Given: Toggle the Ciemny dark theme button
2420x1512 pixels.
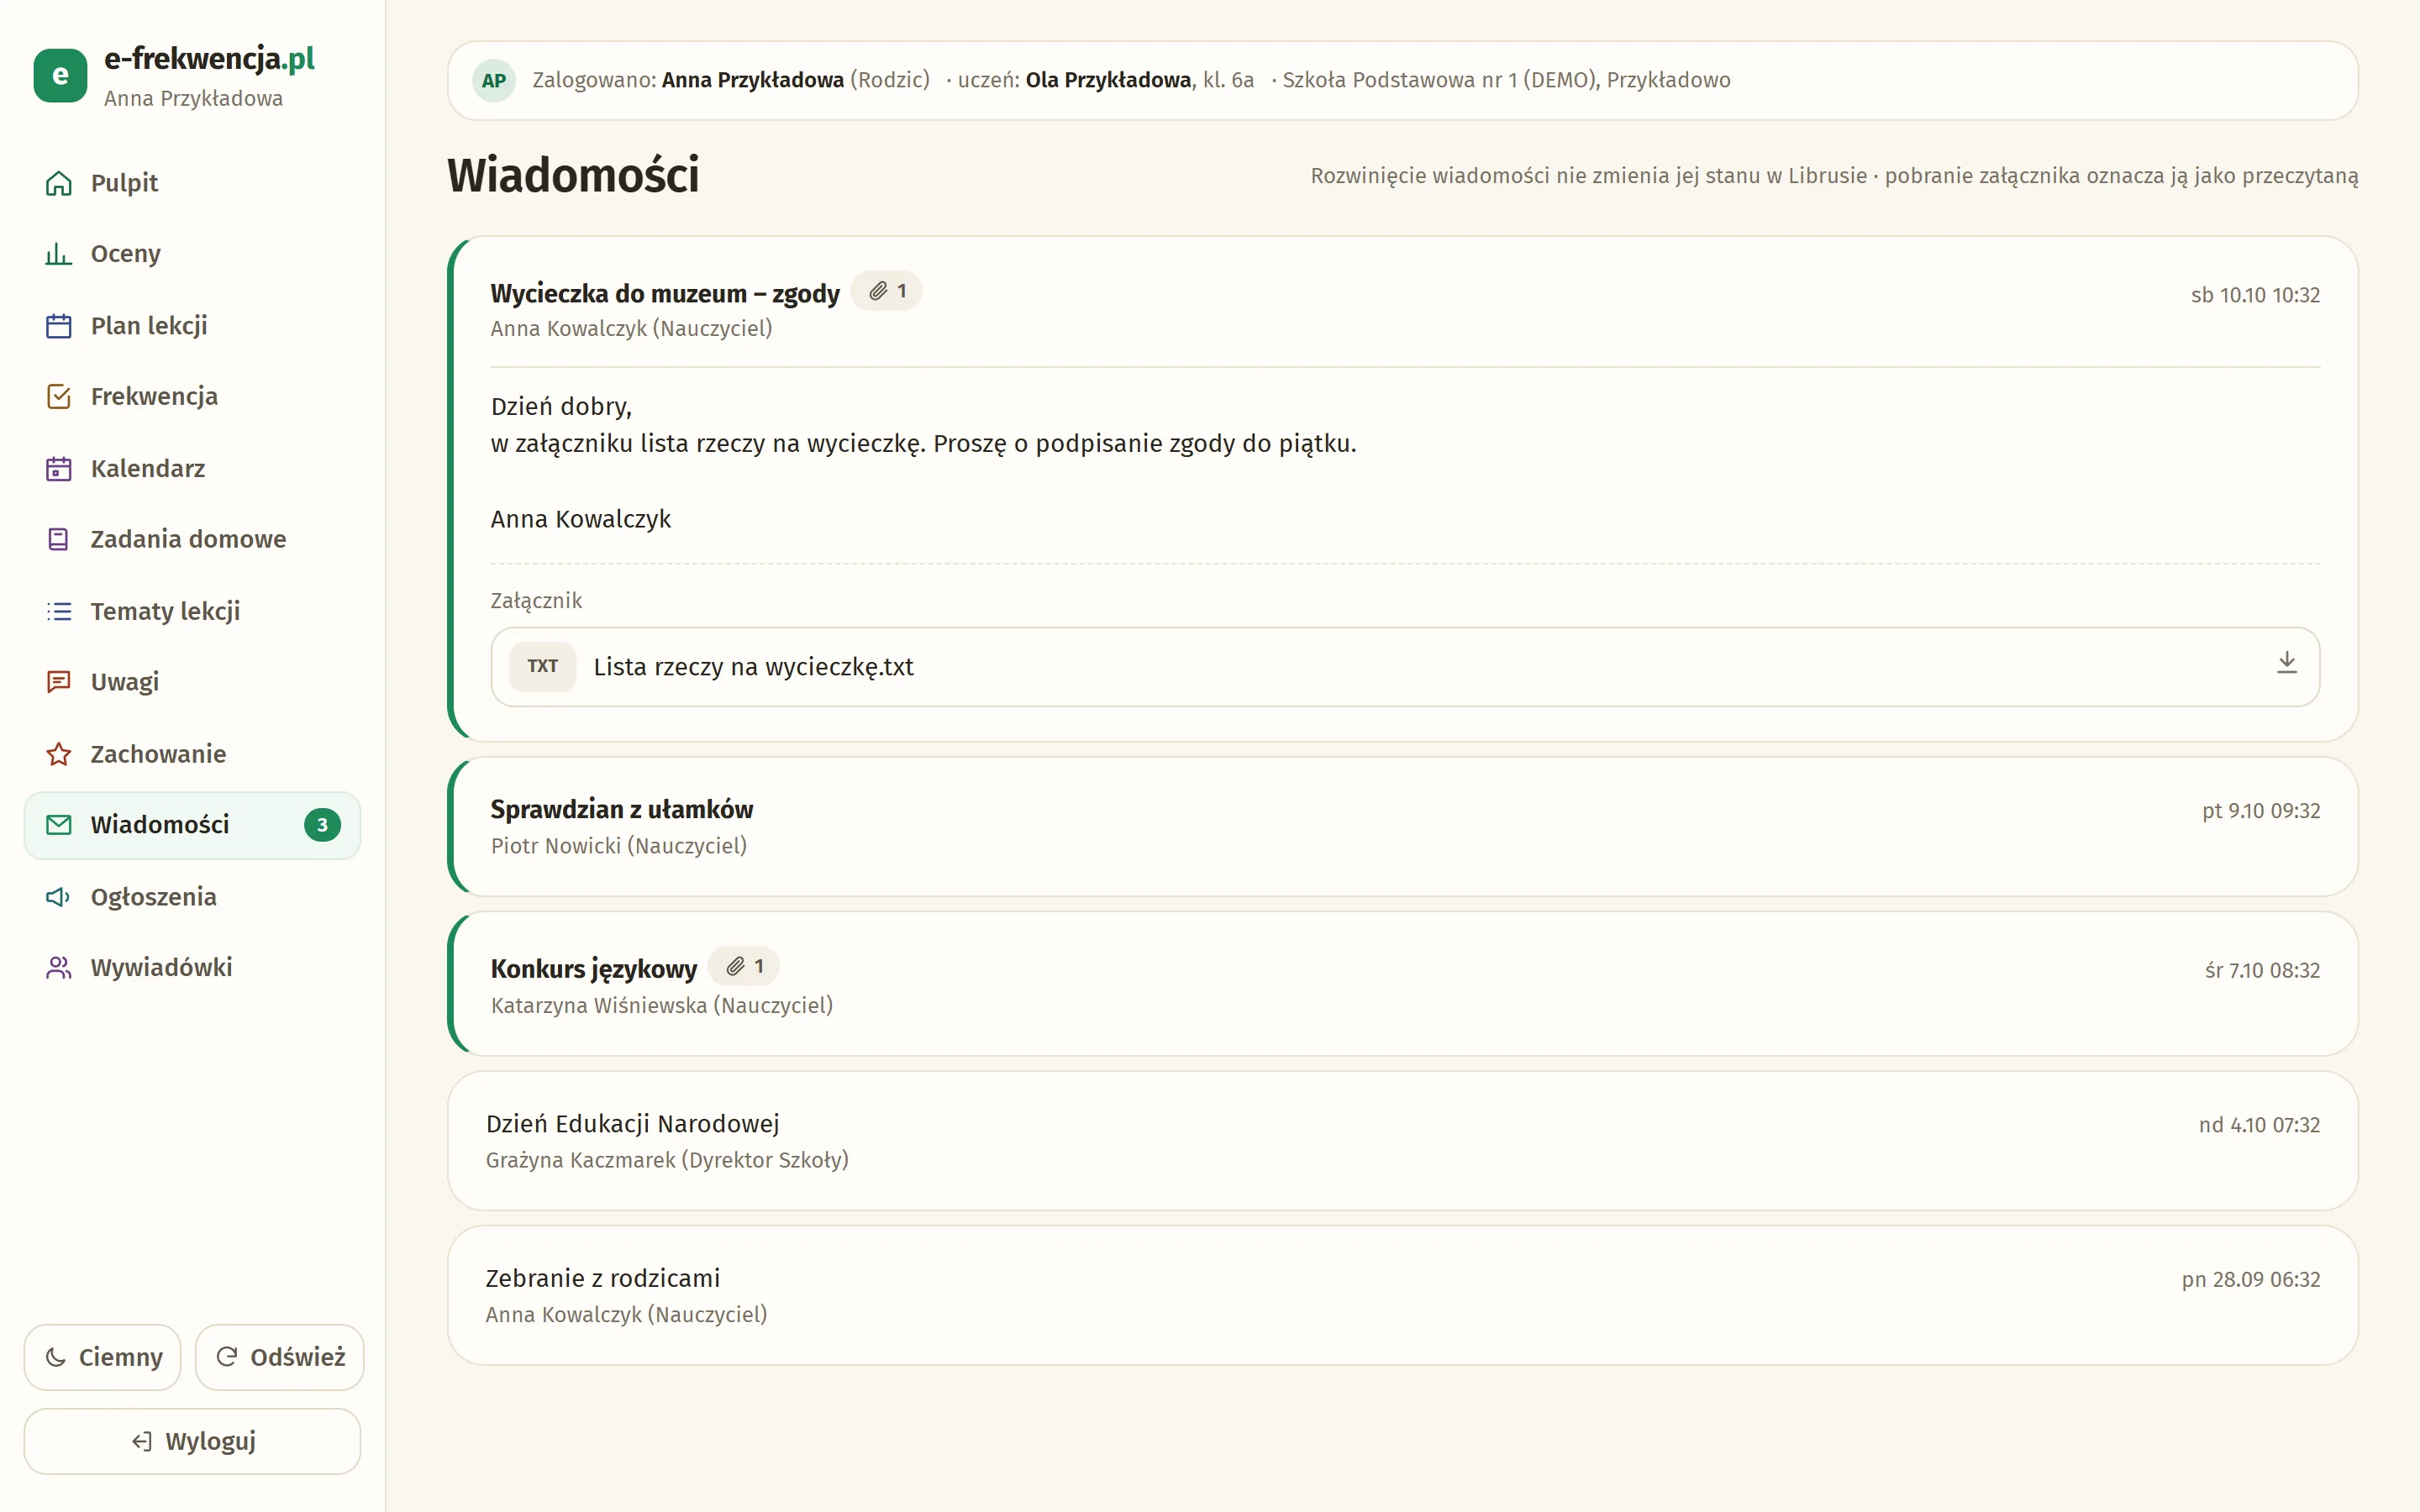Looking at the screenshot, I should [103, 1357].
